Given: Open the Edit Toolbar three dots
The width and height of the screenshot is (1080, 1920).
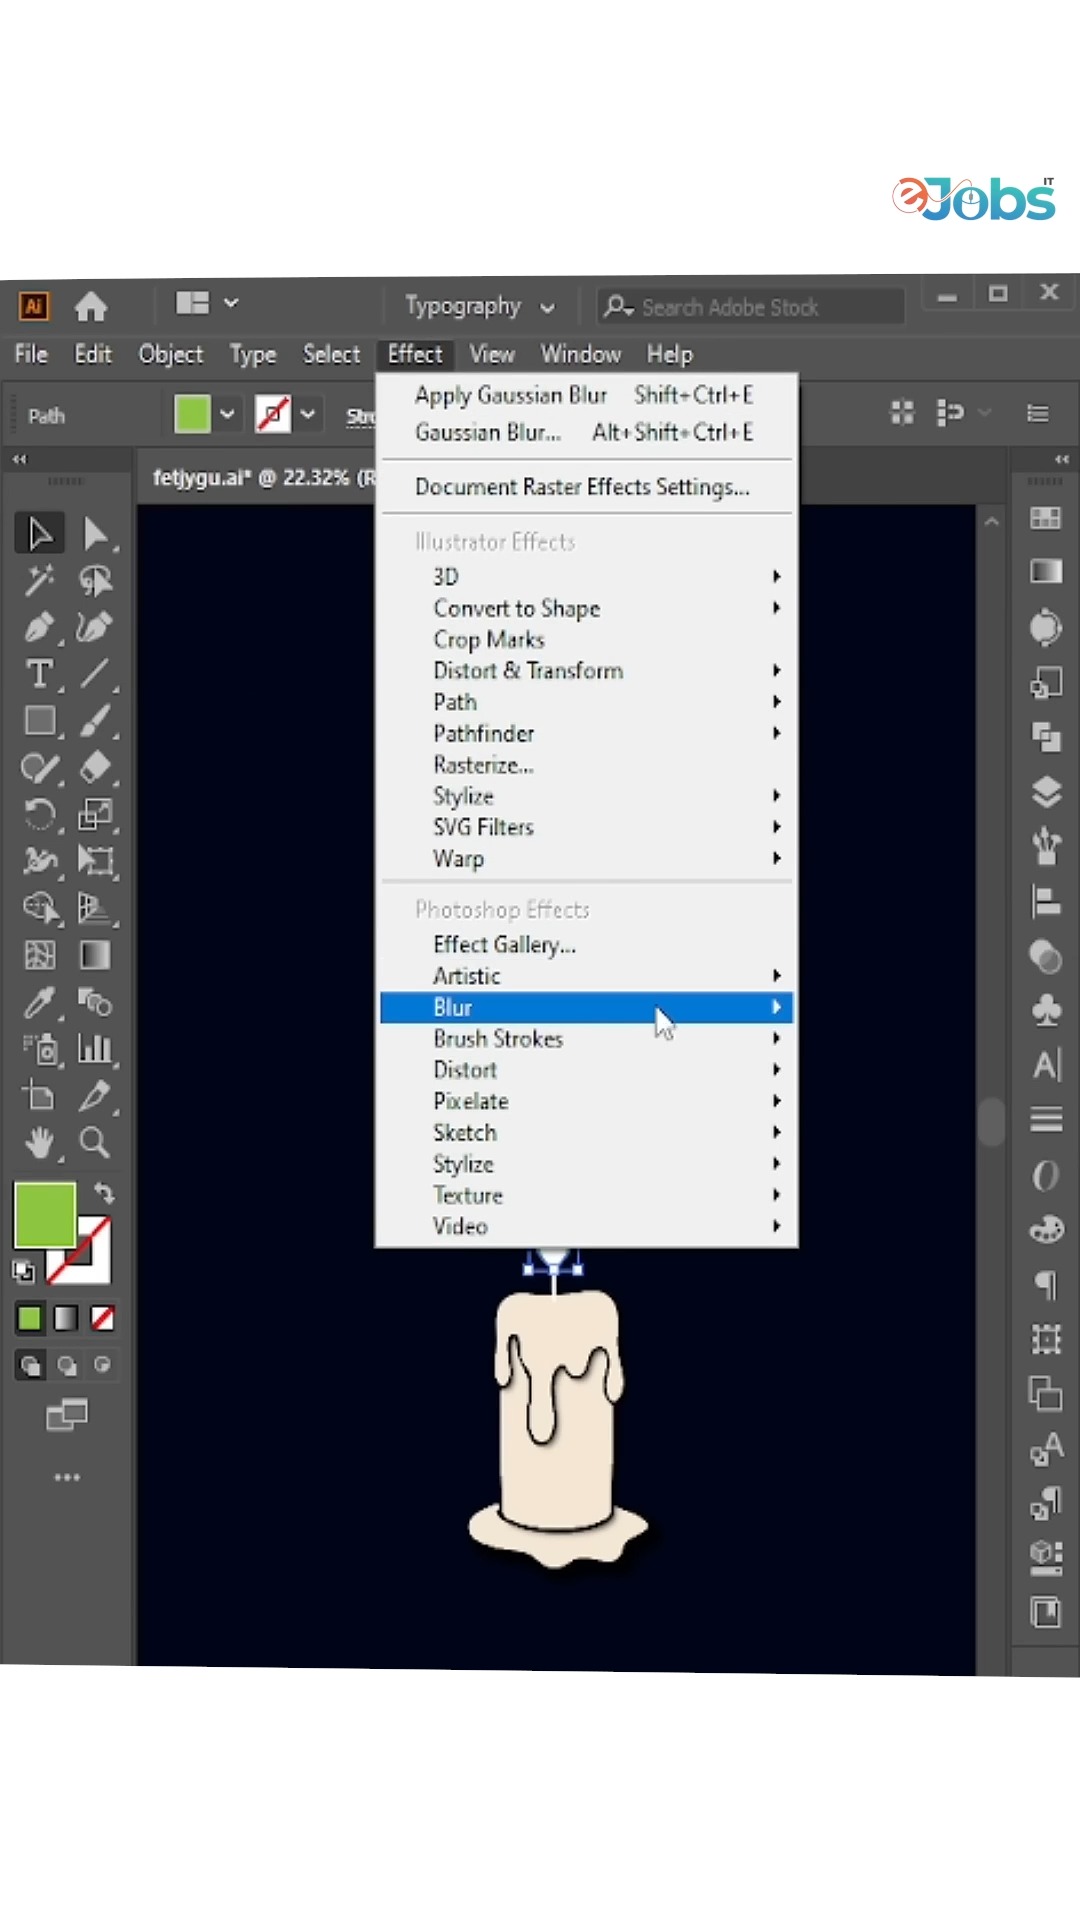Looking at the screenshot, I should pos(67,1477).
